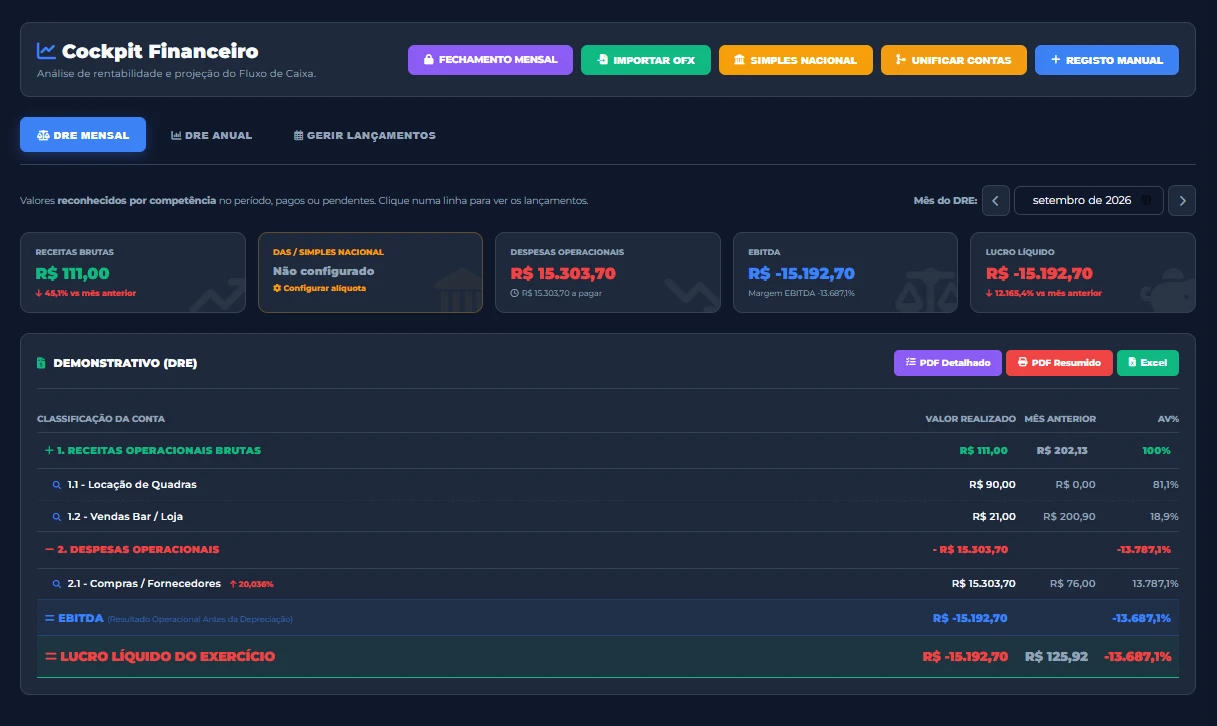Click the Excel export button
The image size is (1217, 726).
point(1148,363)
